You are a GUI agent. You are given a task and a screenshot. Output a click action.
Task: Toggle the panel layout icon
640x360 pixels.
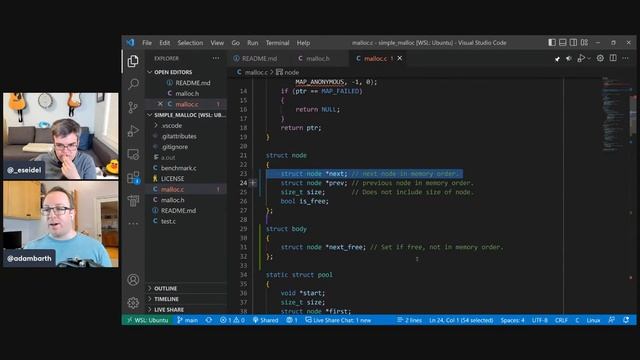tap(562, 42)
